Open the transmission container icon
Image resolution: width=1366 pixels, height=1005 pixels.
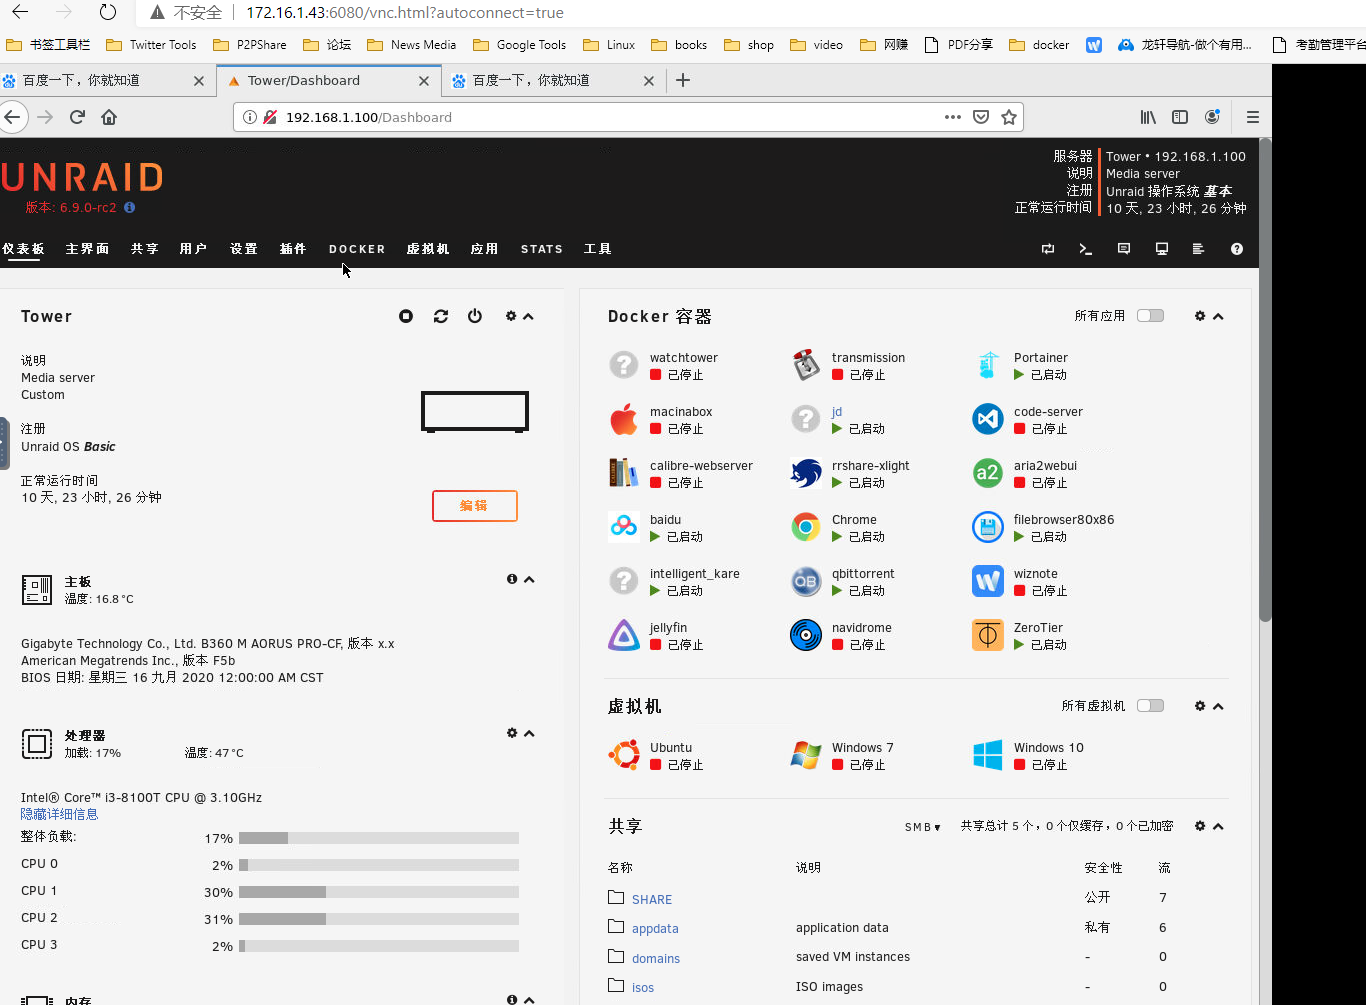[x=806, y=365]
